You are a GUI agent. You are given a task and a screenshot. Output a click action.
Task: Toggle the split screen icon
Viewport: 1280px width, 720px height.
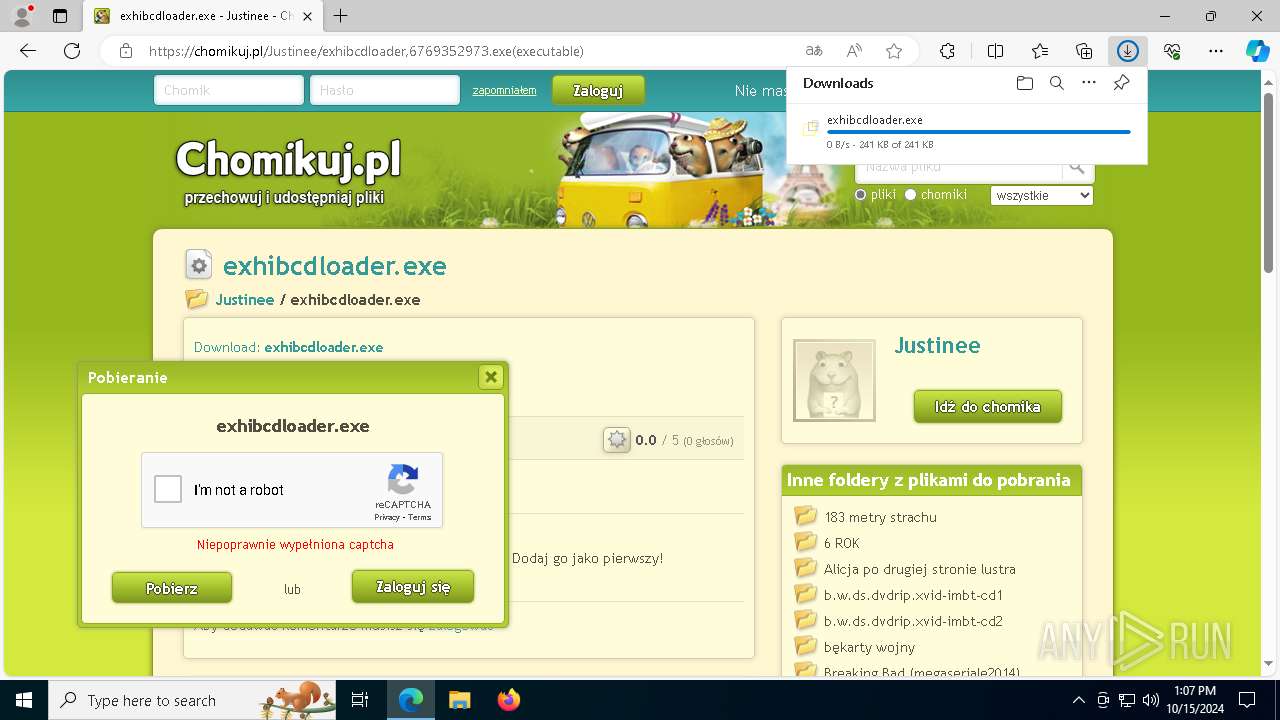(995, 51)
